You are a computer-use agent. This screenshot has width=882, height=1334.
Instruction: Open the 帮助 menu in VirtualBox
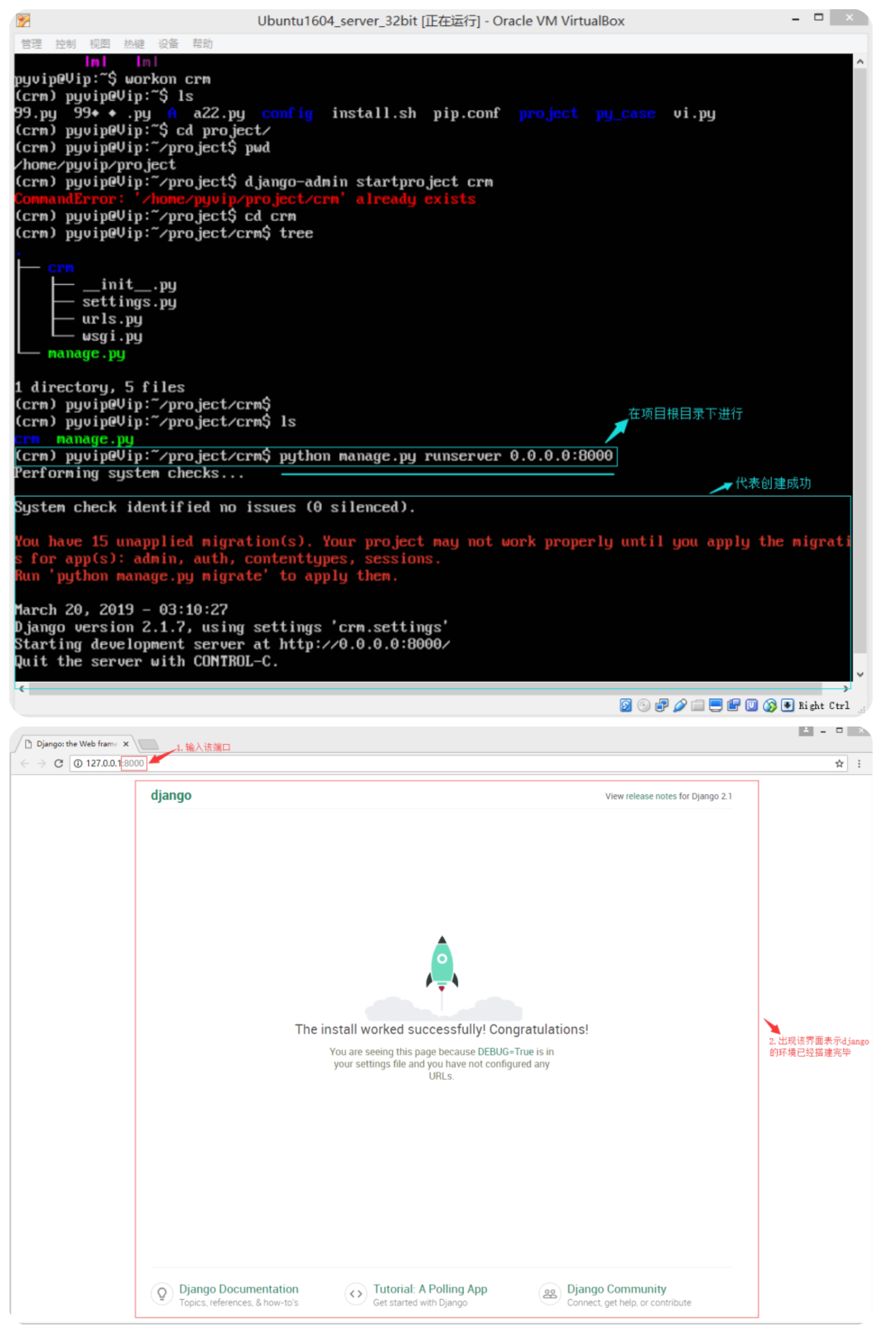(x=203, y=44)
